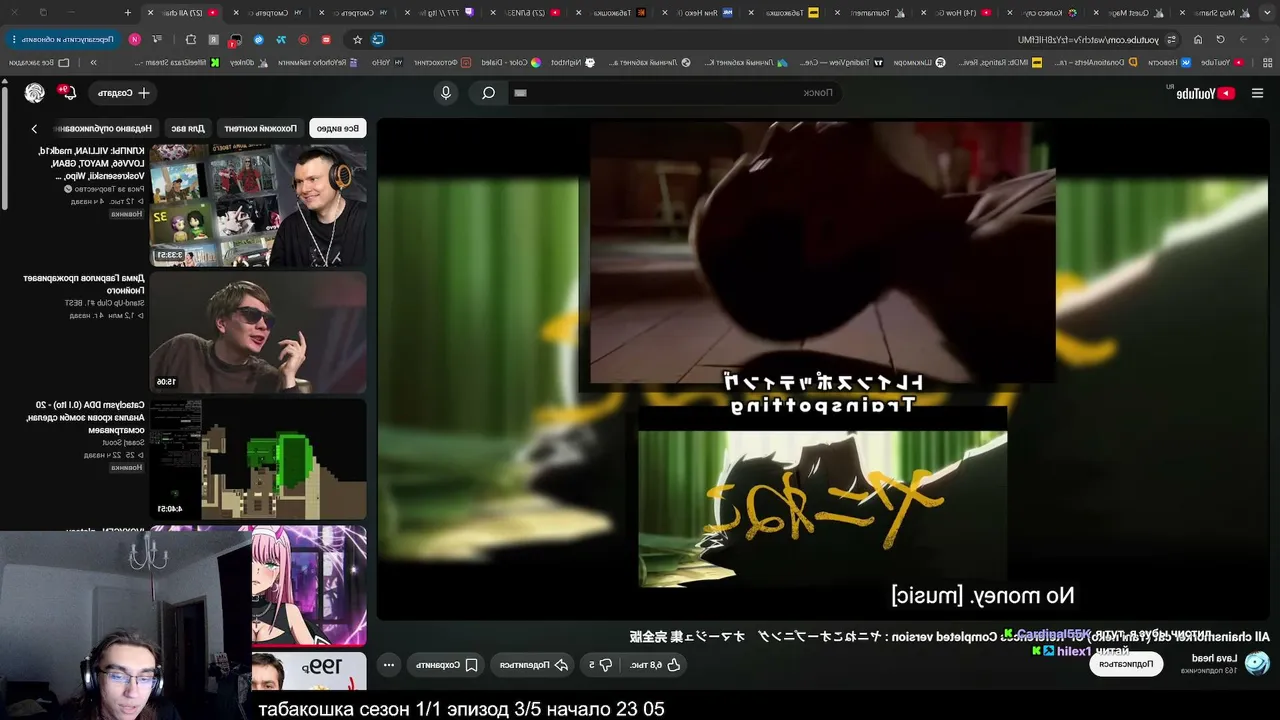Click the youtube.com address bar URL
This screenshot has width=1280, height=720.
1088,40
